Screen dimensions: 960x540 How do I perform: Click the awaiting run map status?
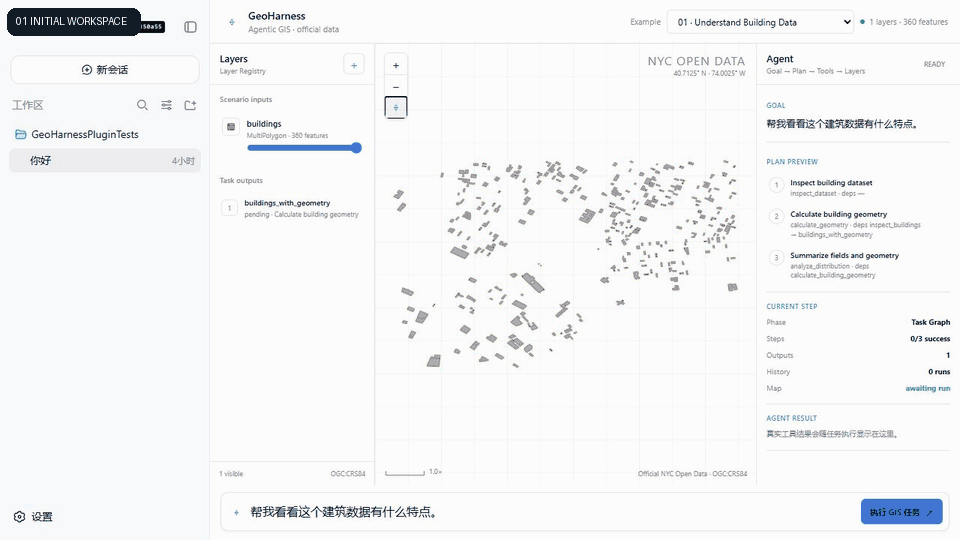pos(928,388)
